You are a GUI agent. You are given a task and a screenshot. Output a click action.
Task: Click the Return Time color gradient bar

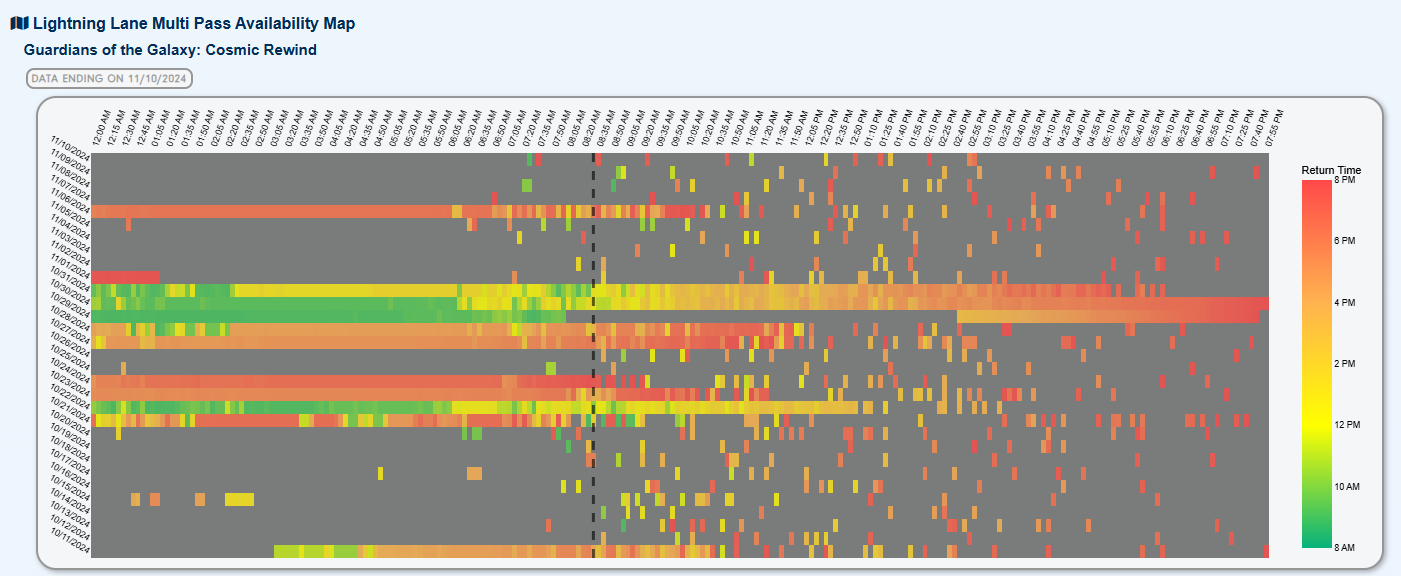click(1316, 364)
